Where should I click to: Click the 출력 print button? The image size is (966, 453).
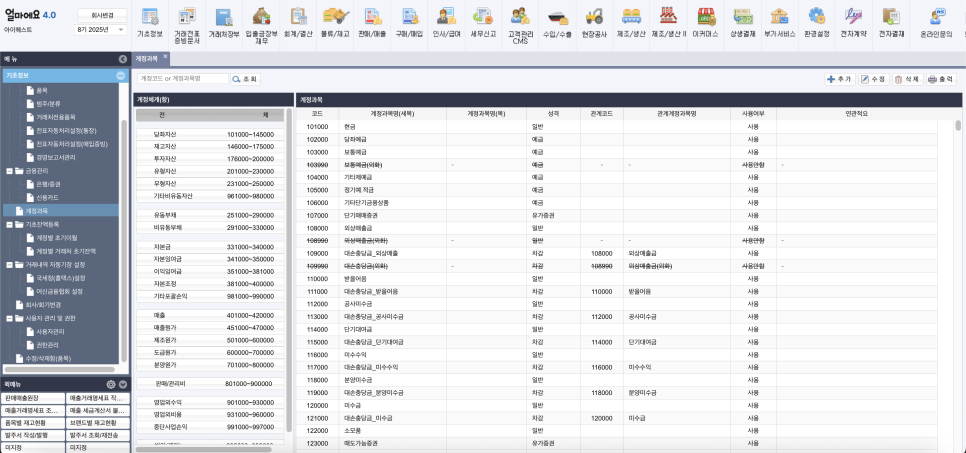[x=941, y=79]
